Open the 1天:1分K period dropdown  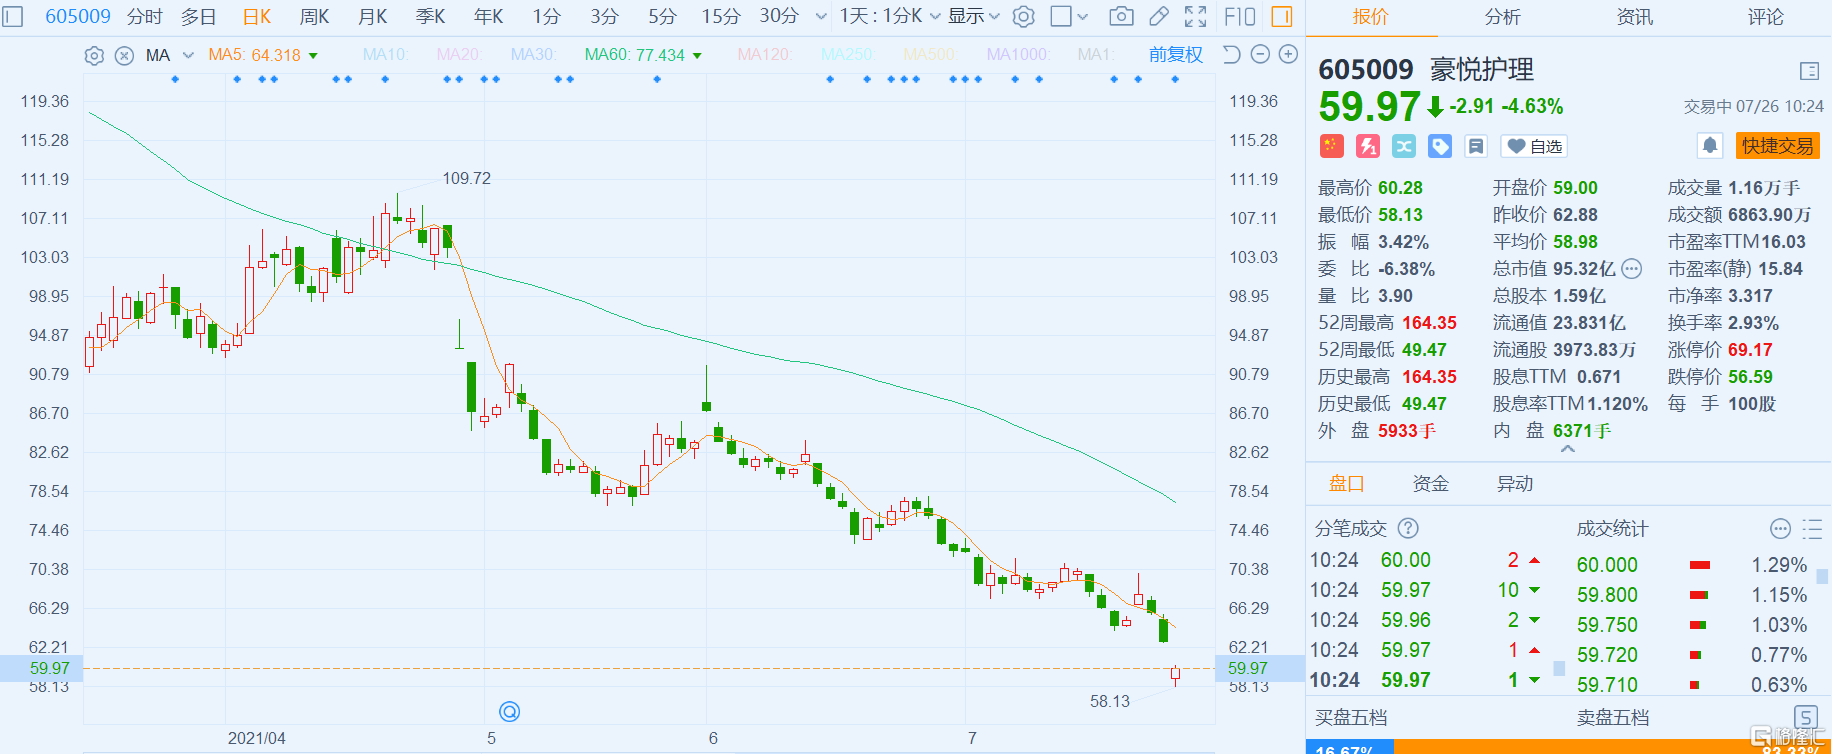[x=889, y=16]
